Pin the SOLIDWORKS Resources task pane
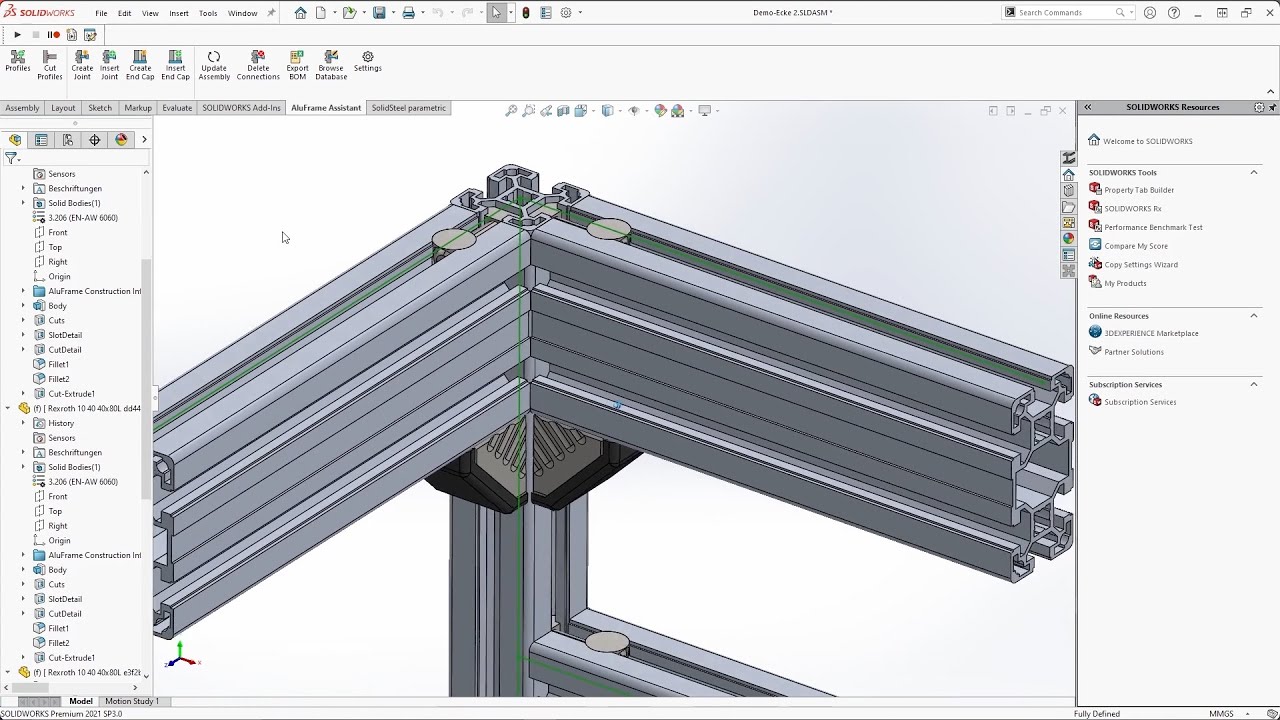Image resolution: width=1280 pixels, height=720 pixels. click(x=1272, y=107)
